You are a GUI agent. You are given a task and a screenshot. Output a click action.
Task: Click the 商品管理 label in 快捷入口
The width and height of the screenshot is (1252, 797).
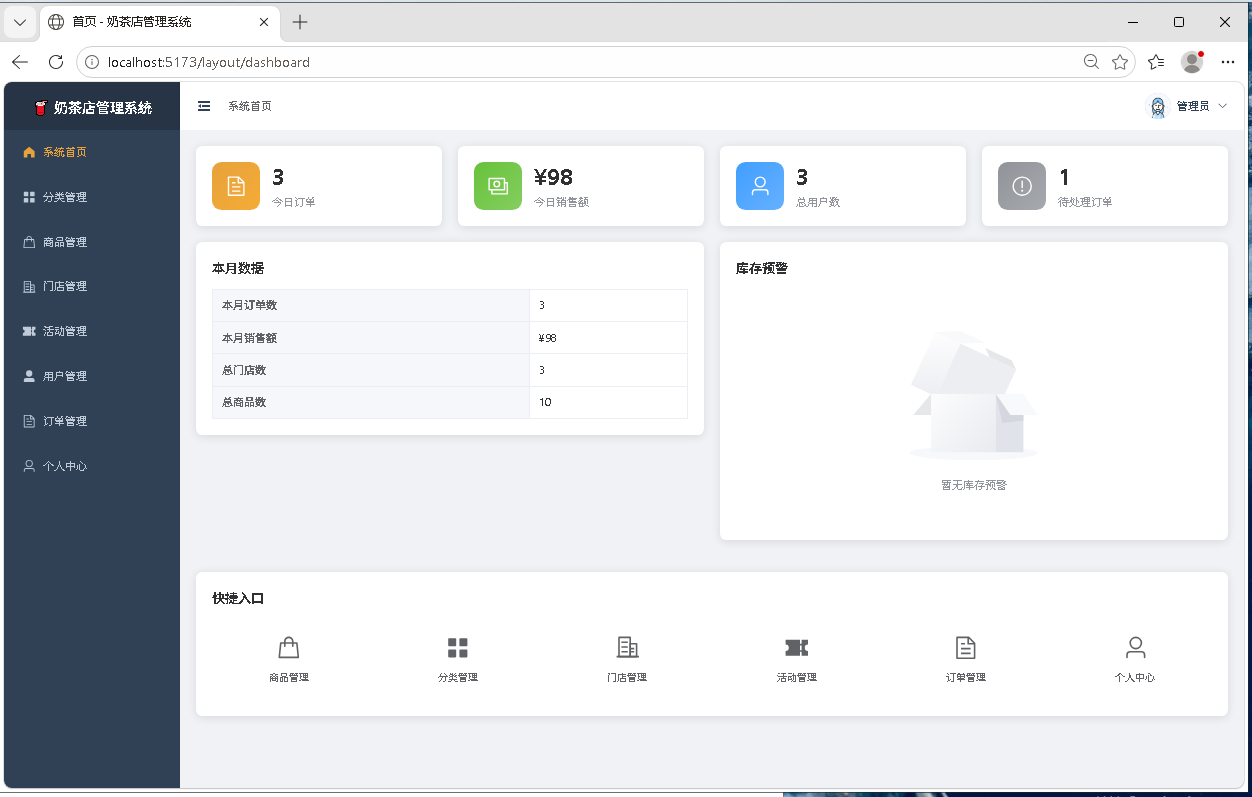289,678
